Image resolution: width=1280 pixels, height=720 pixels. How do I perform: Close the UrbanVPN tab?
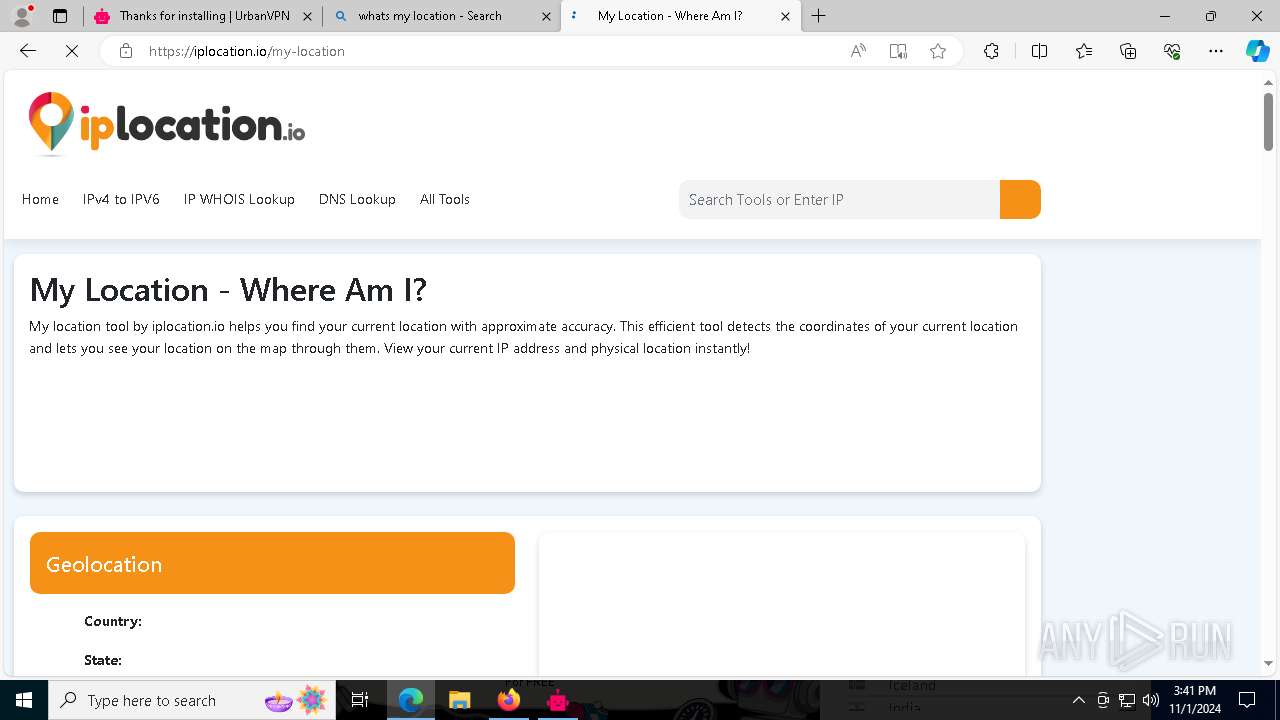pos(307,16)
